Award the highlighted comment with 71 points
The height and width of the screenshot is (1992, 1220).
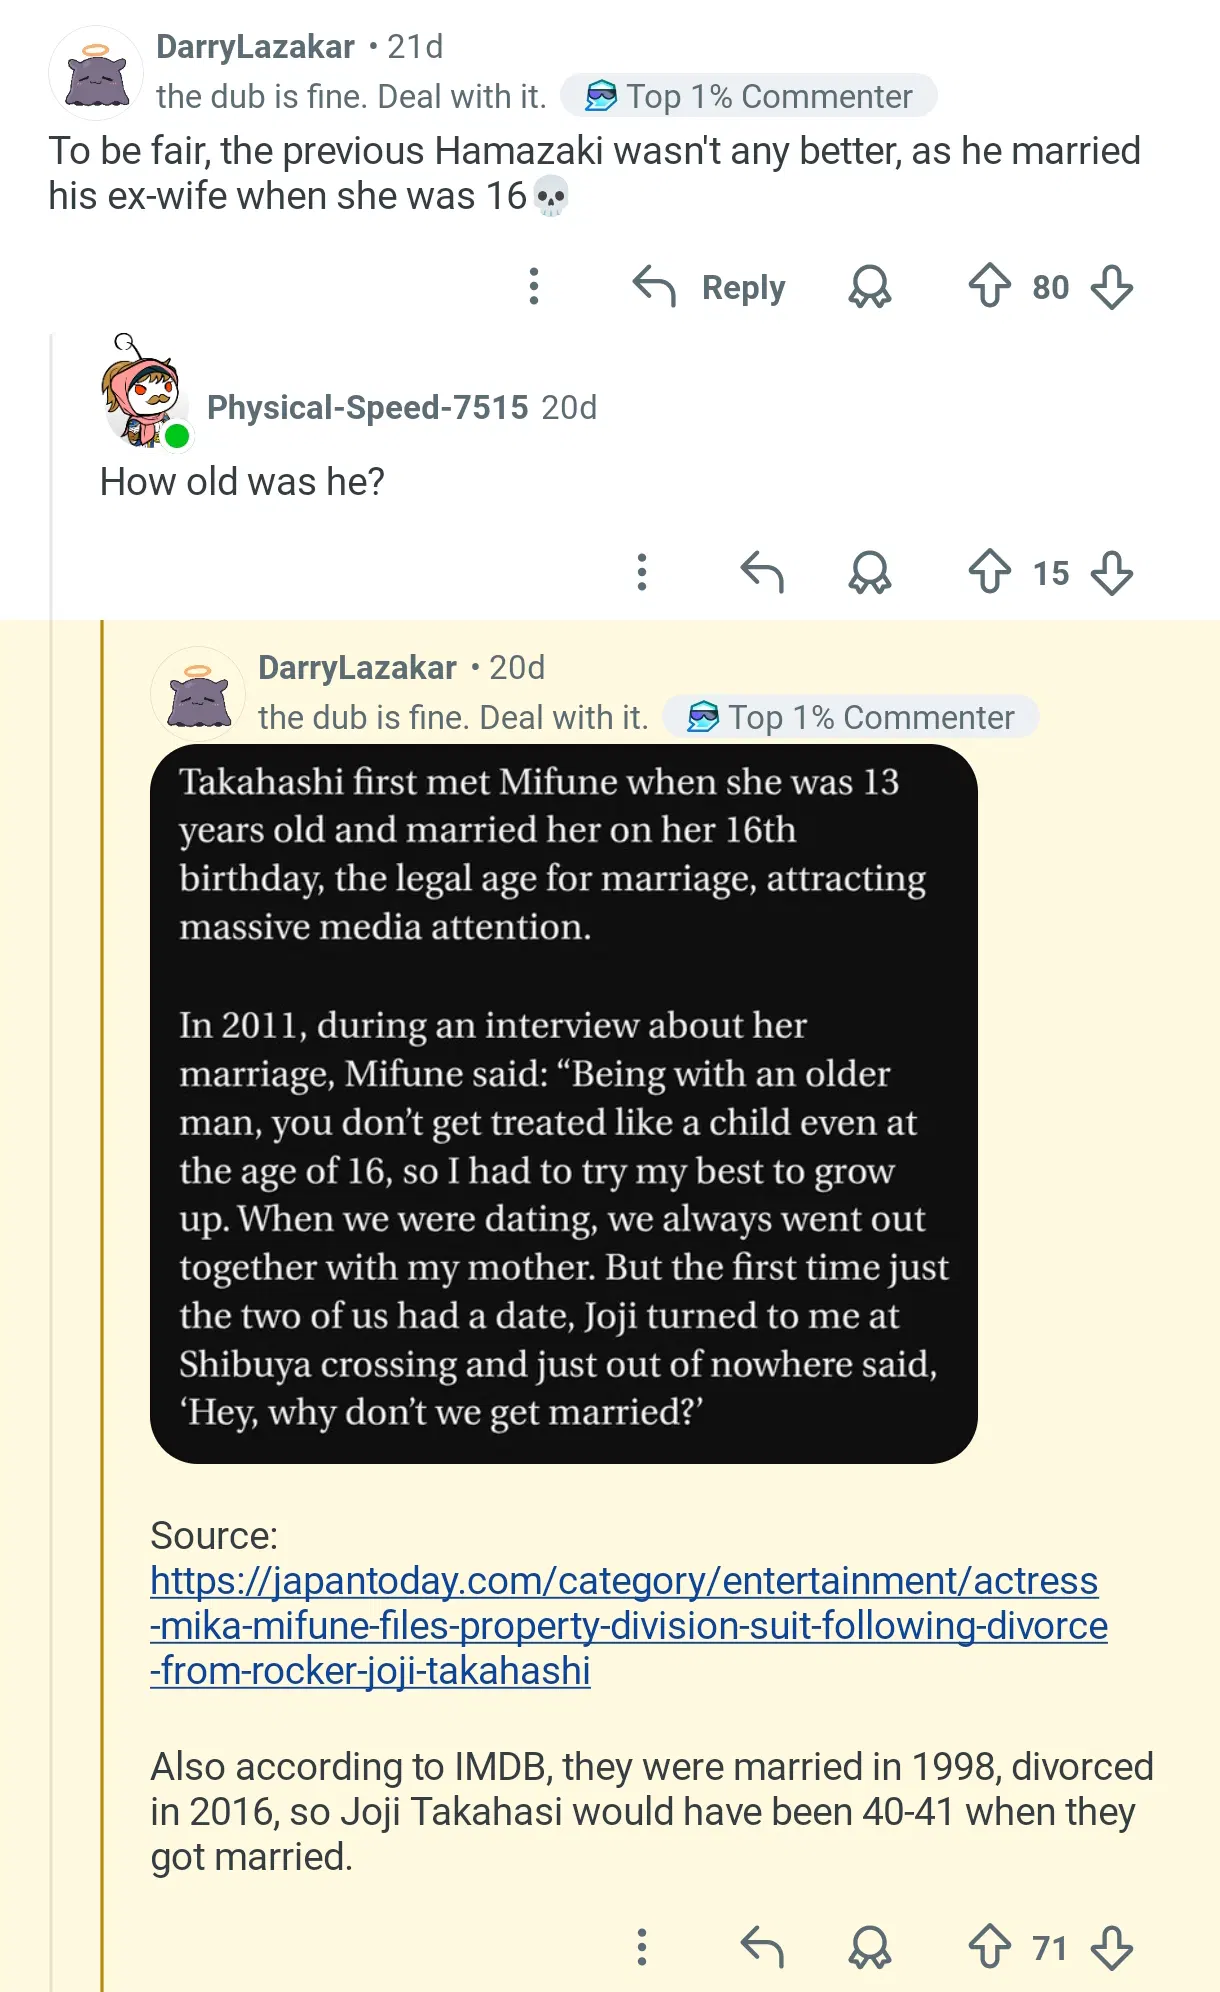point(869,1948)
